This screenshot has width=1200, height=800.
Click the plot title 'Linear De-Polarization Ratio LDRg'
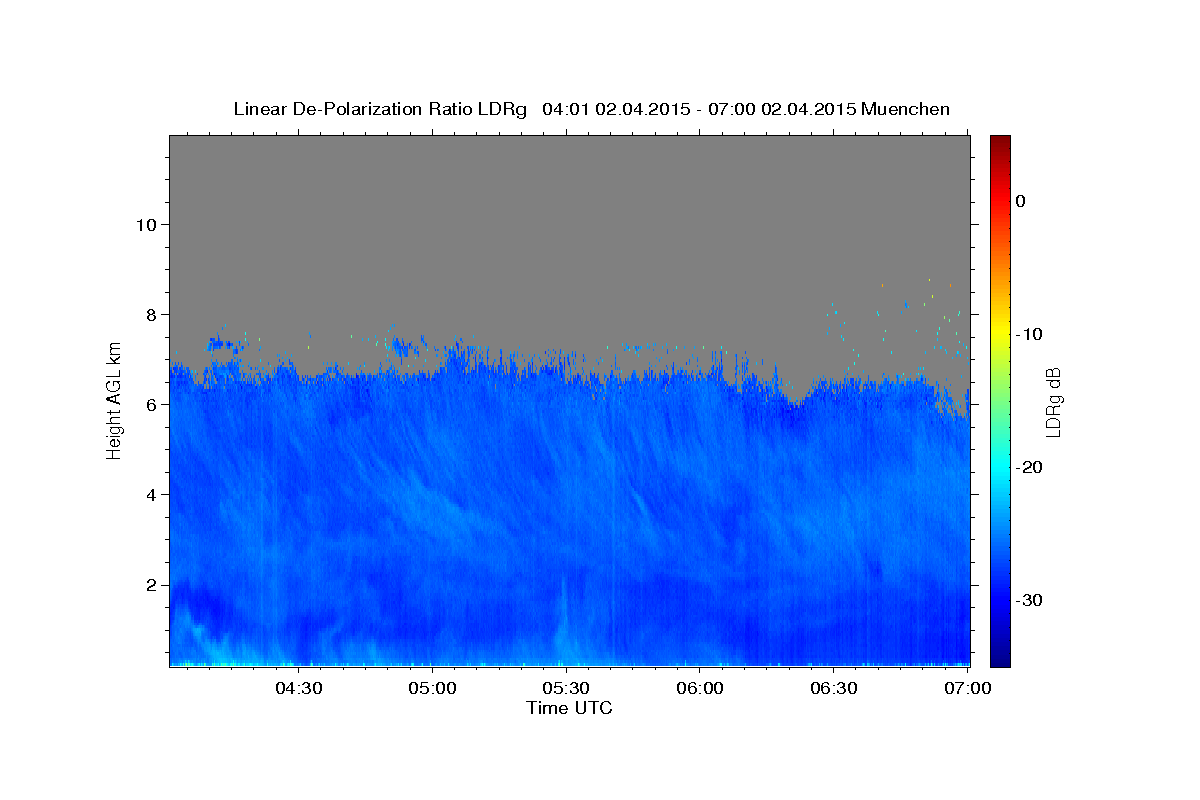(x=379, y=109)
